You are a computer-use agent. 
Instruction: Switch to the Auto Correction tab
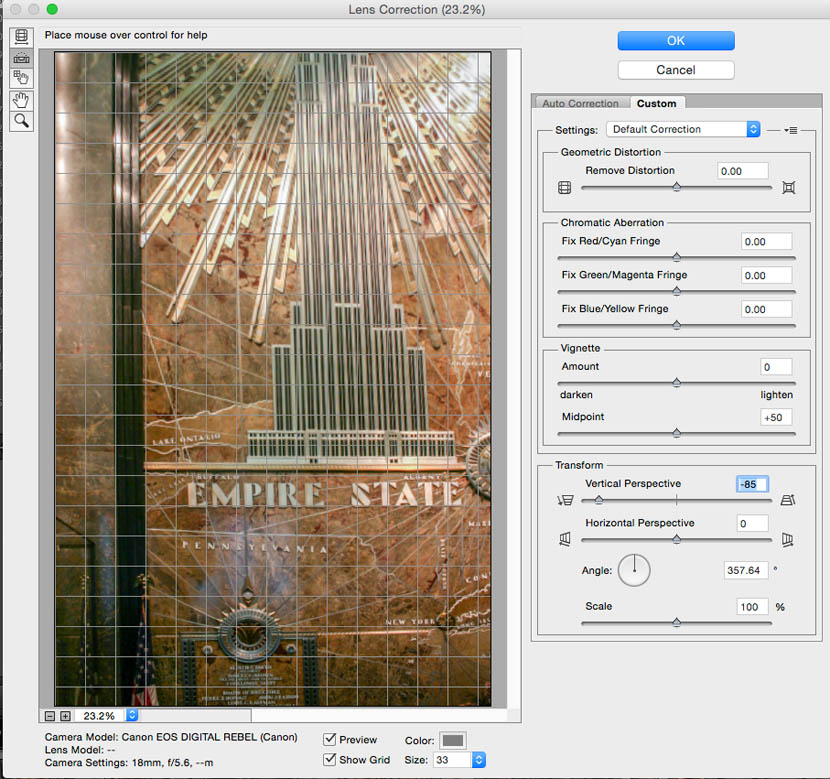click(x=580, y=103)
